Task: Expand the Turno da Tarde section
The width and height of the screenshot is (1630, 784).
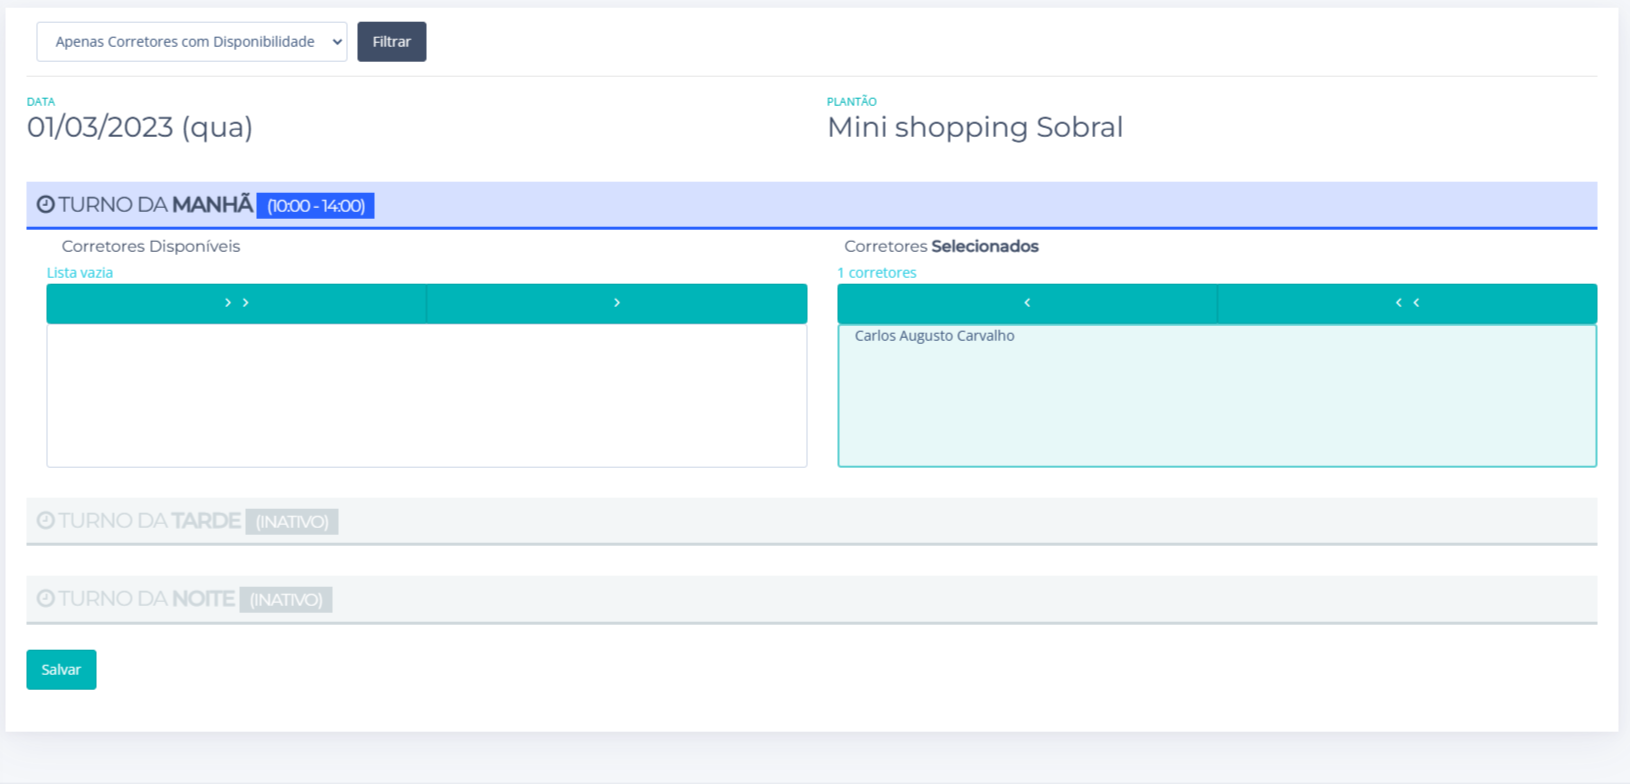Action: 150,521
